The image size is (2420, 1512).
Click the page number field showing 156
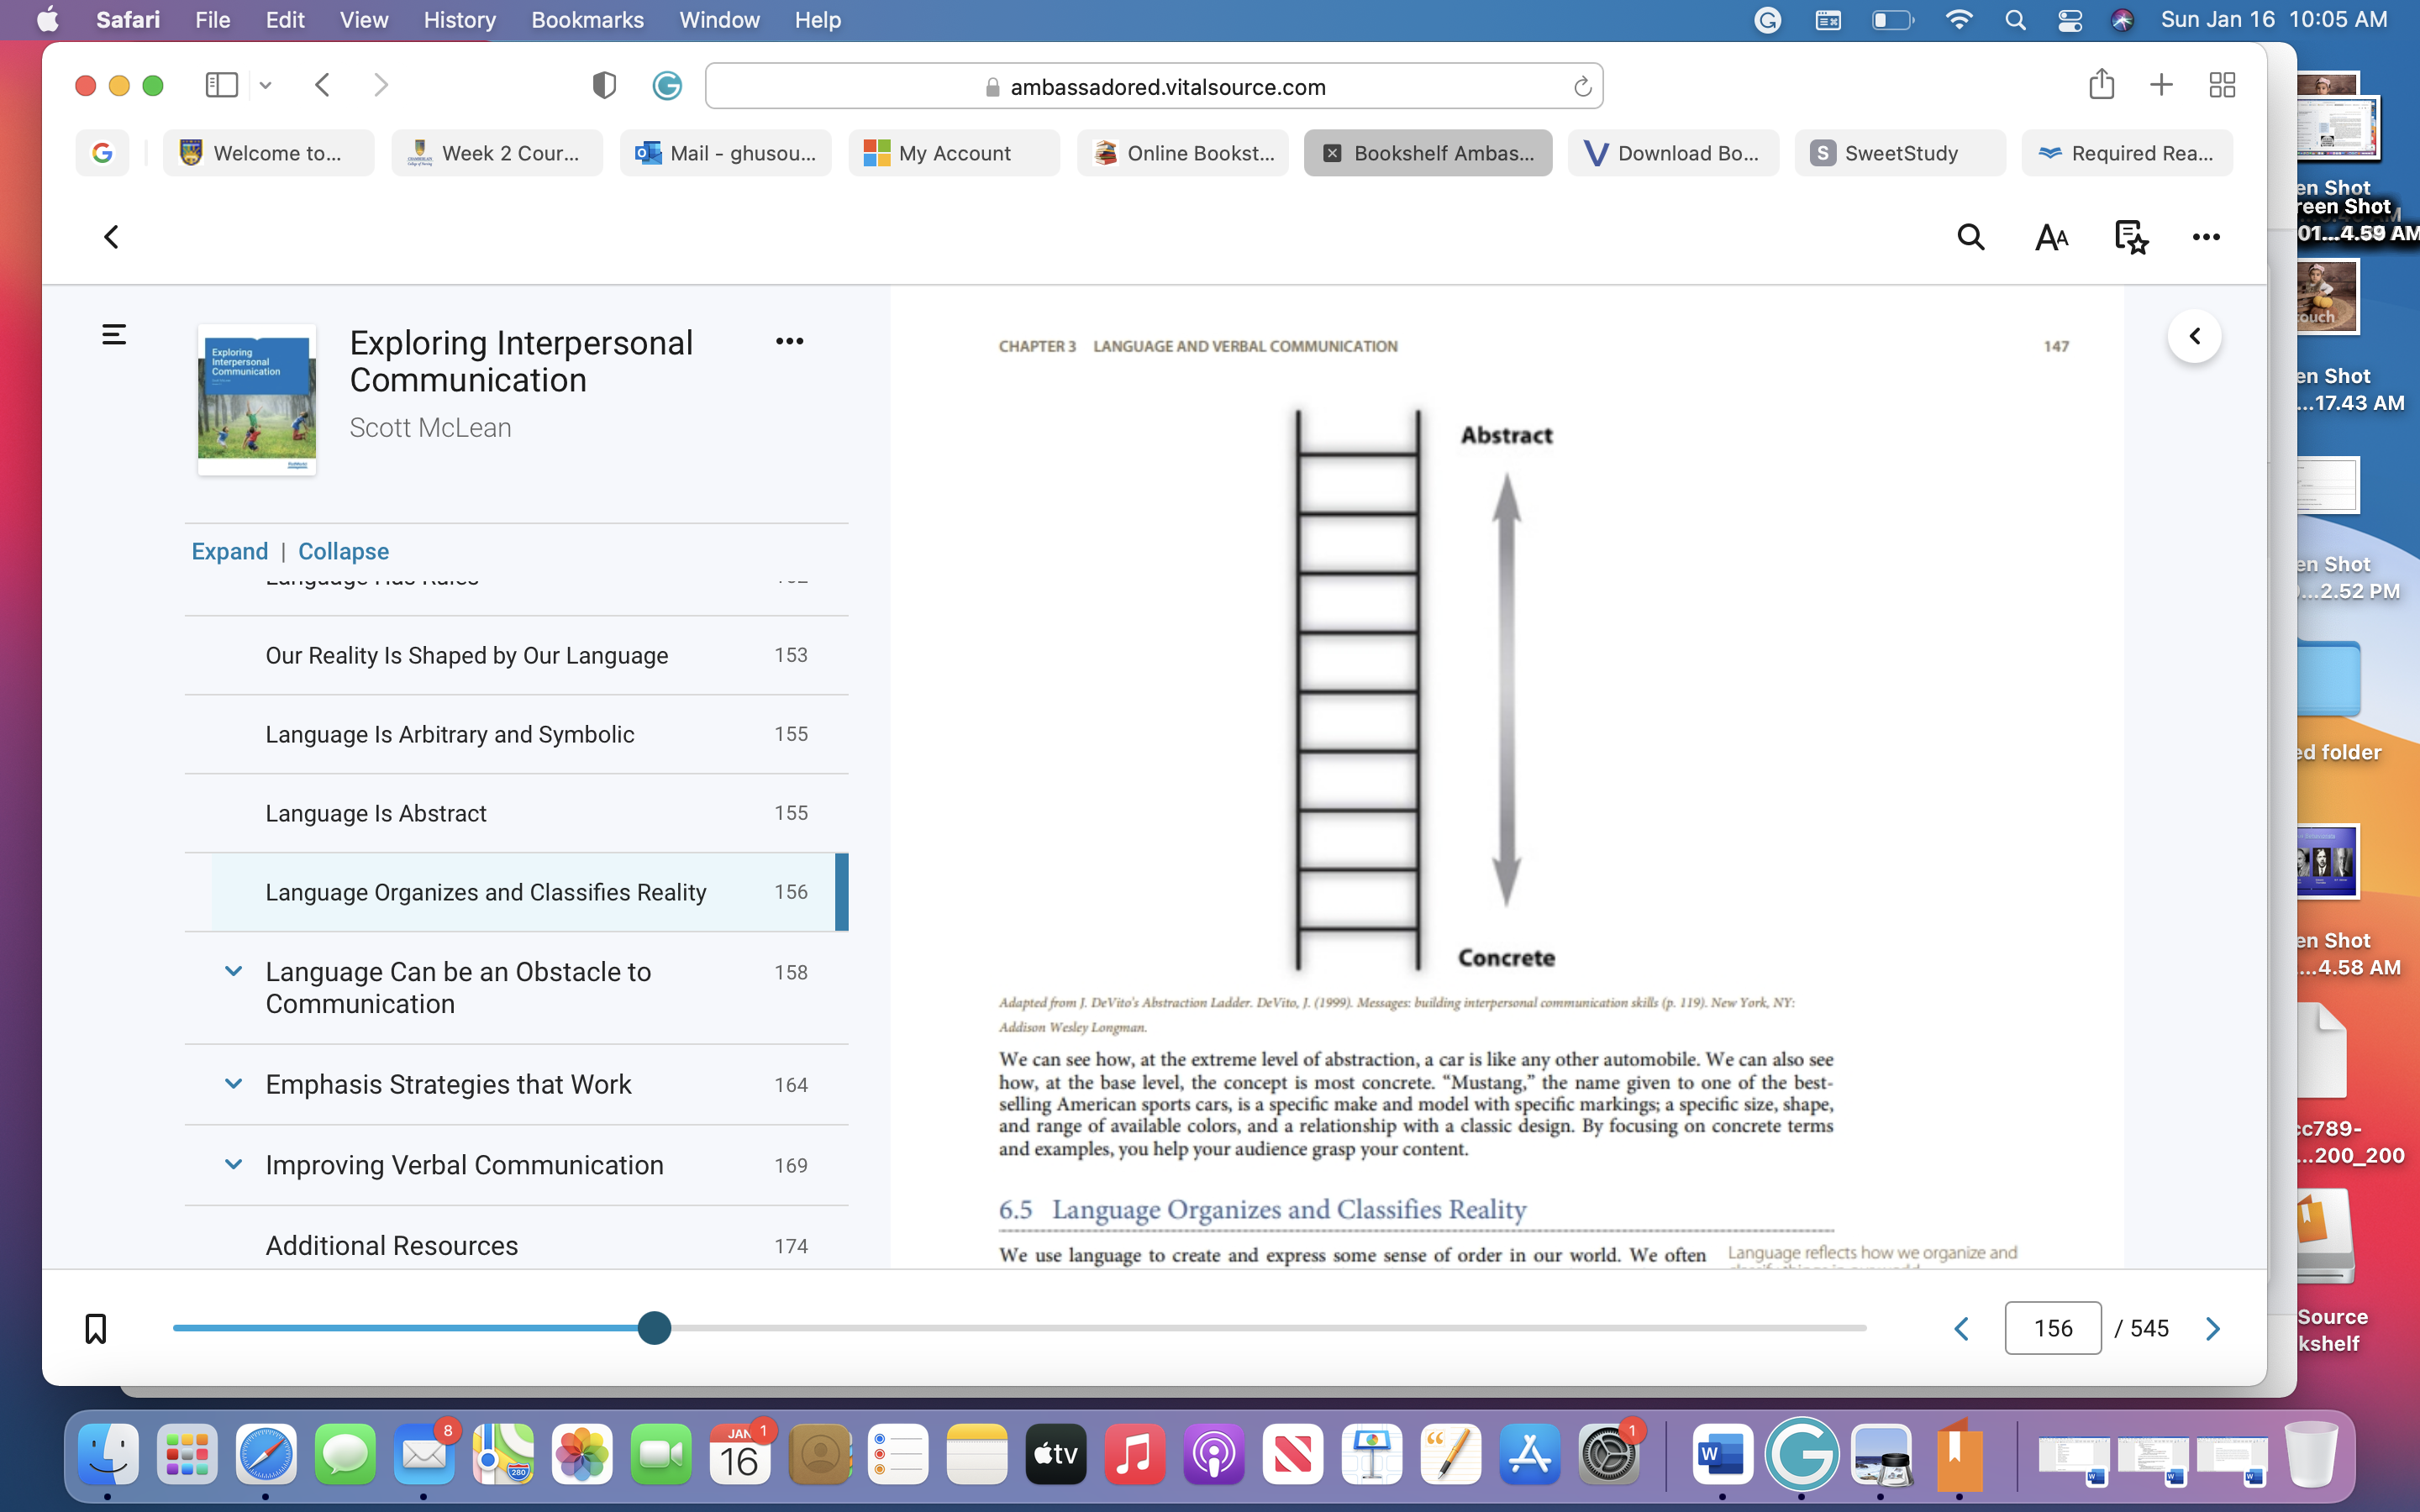tap(2052, 1328)
